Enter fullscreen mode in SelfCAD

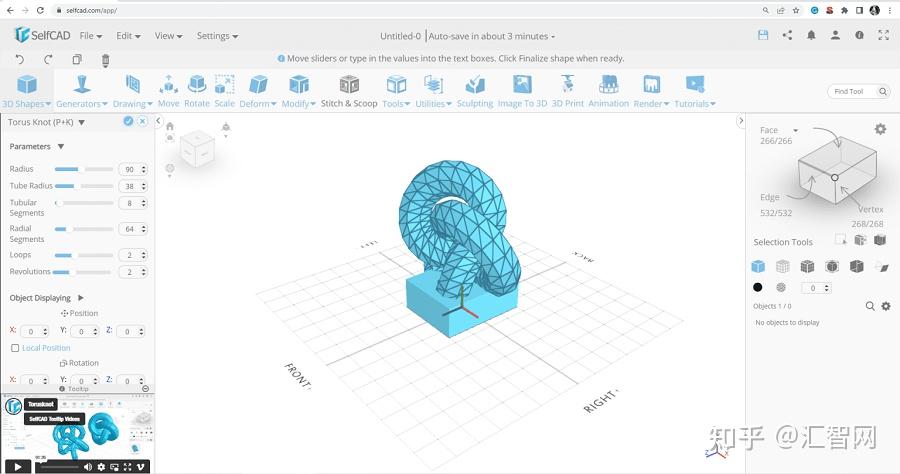[883, 35]
